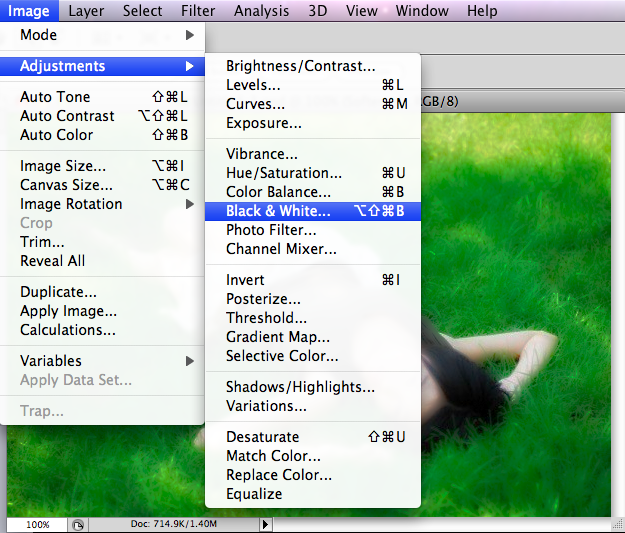
Task: Choose Auto Tone
Action: [102, 97]
